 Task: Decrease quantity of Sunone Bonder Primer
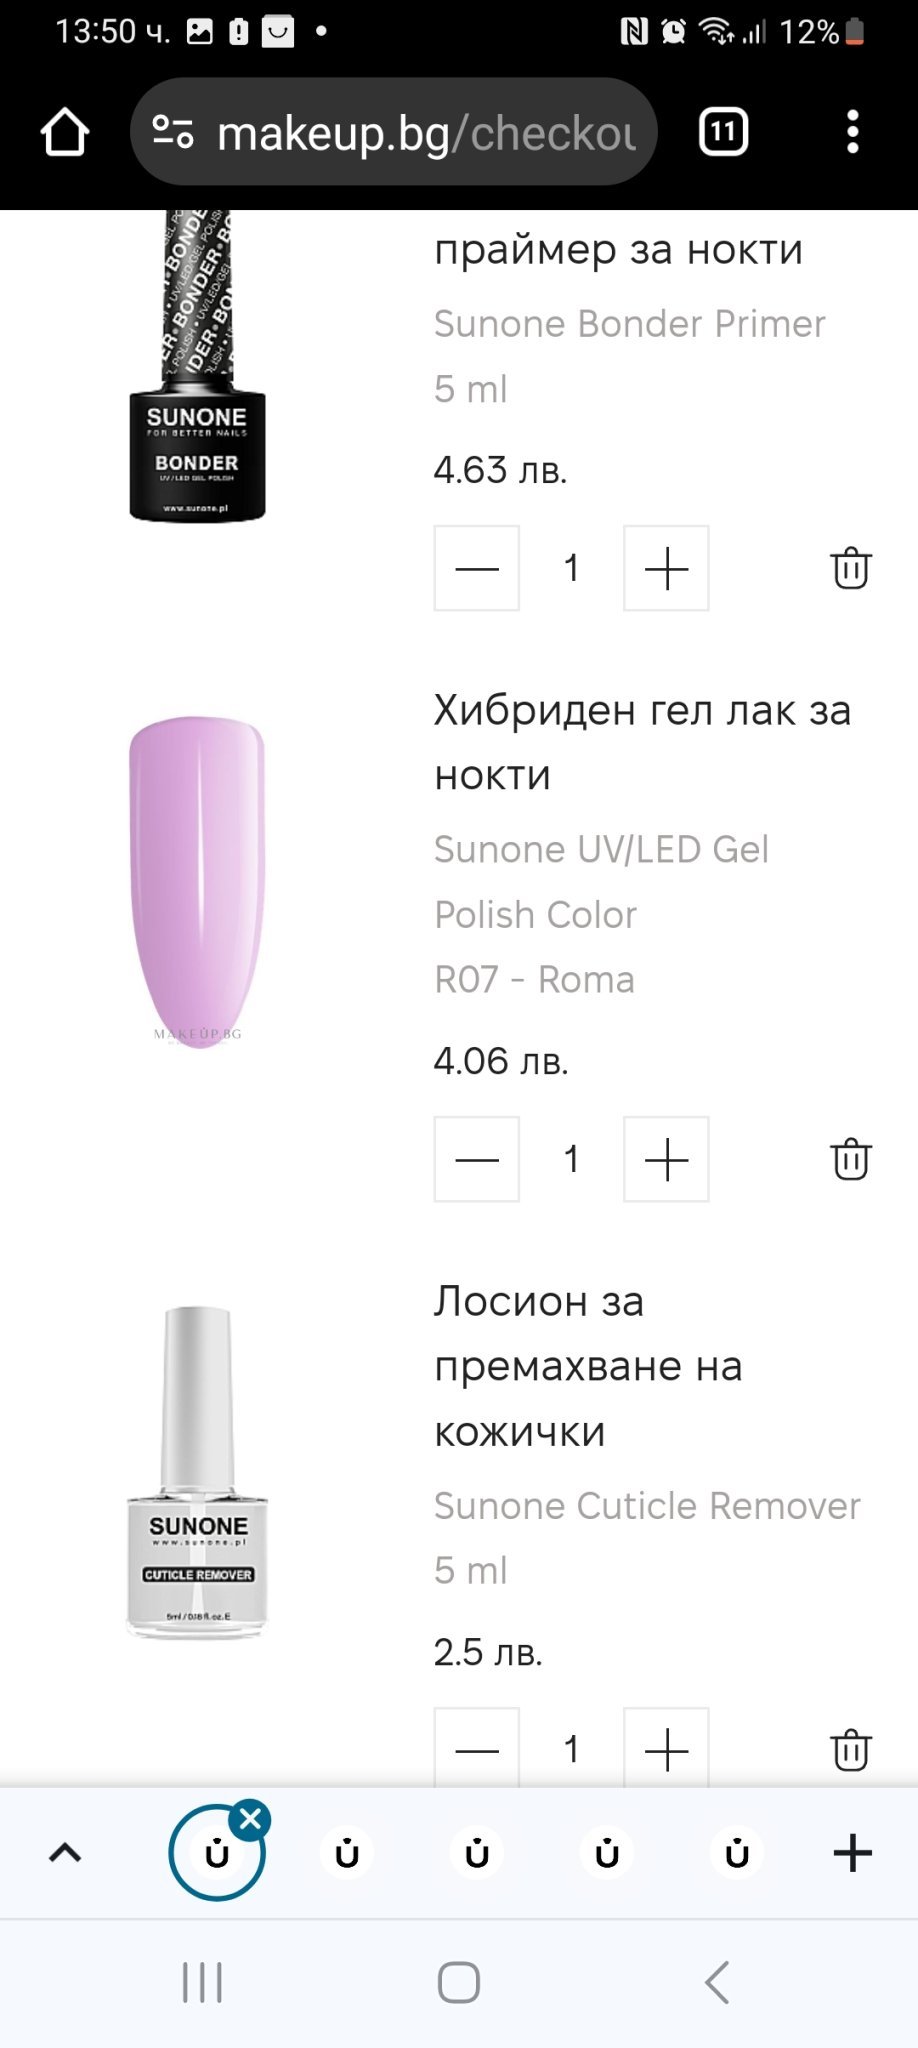point(476,568)
